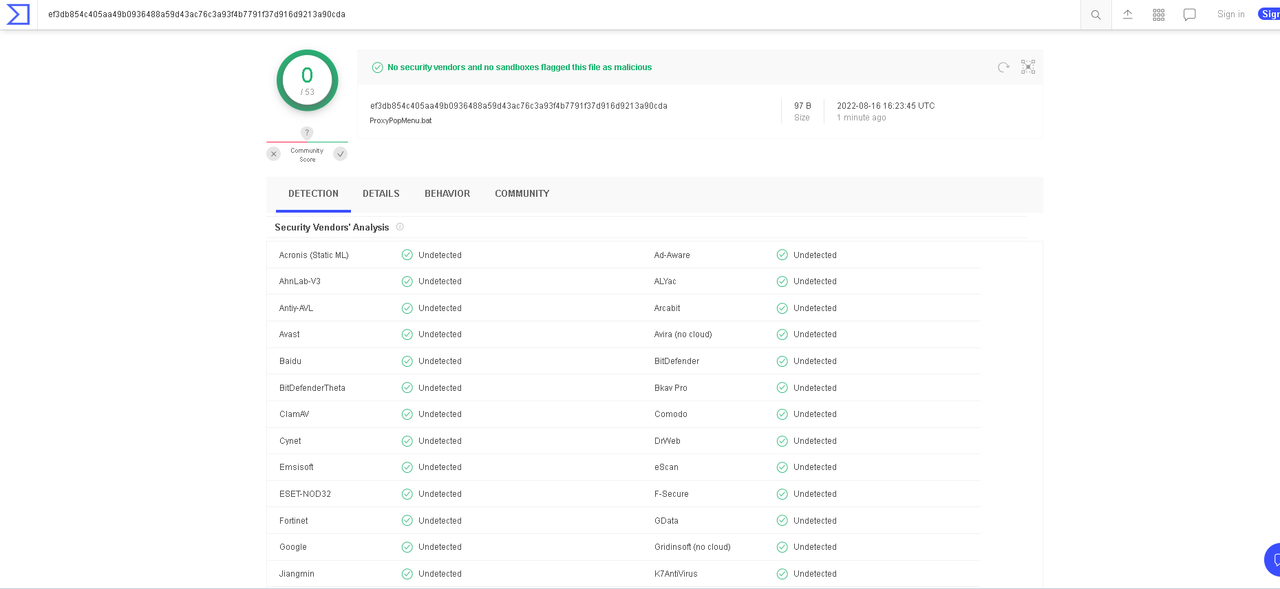Open the BEHAVIOR tab

click(x=447, y=194)
